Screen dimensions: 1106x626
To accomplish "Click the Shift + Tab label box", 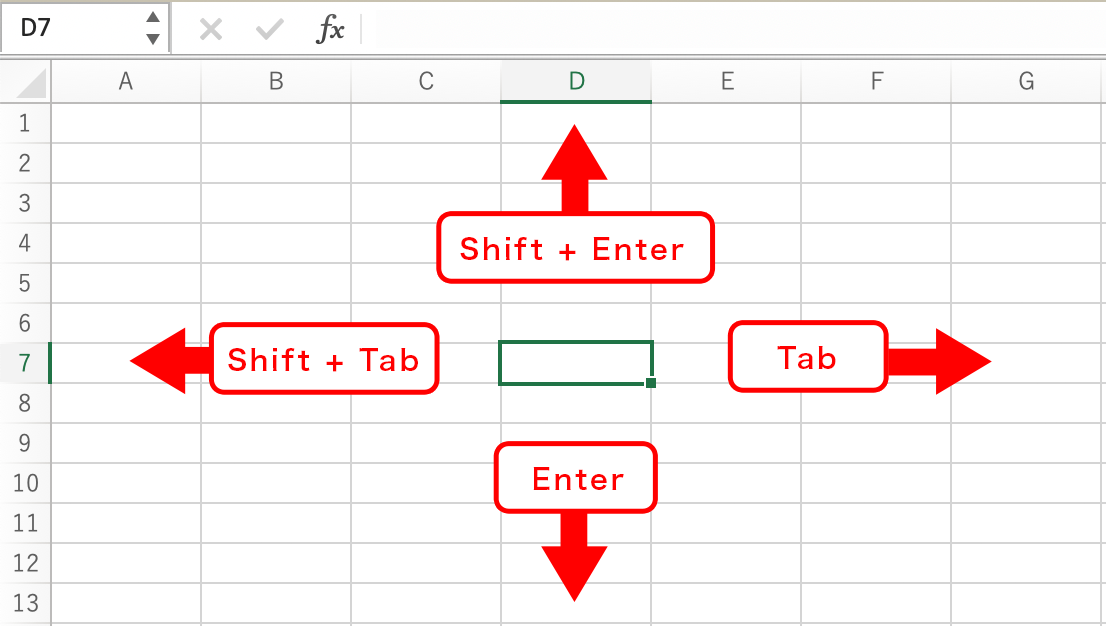I will (x=324, y=359).
